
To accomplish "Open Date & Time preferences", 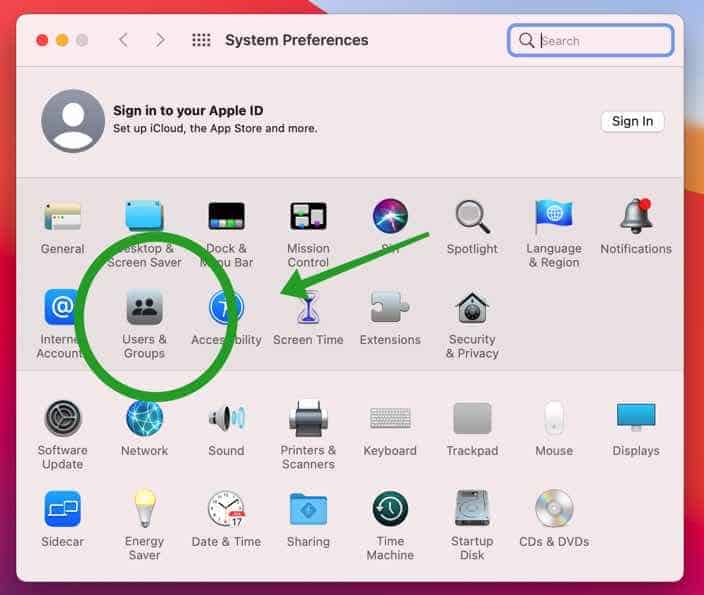I will (x=226, y=509).
